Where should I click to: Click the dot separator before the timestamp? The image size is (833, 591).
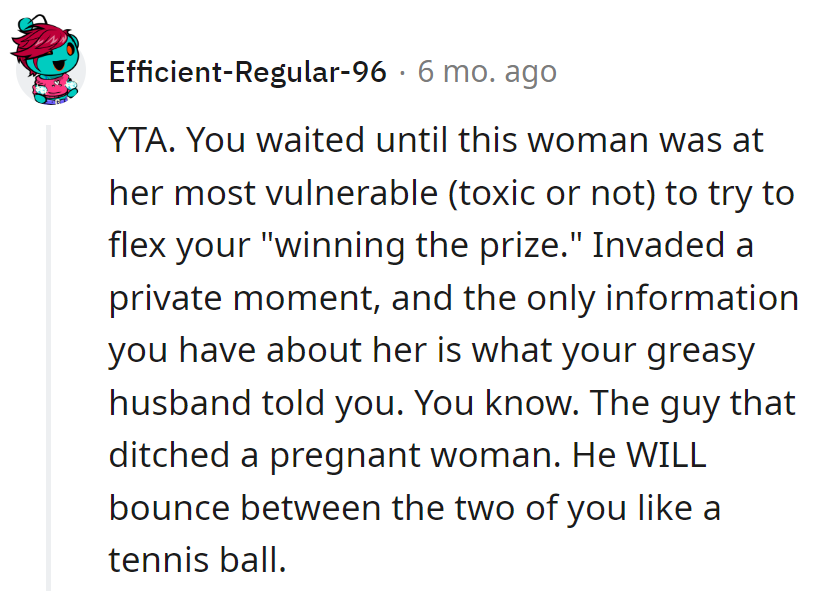402,73
